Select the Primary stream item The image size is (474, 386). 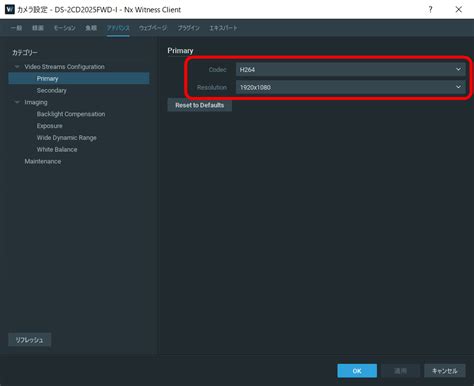click(x=79, y=79)
